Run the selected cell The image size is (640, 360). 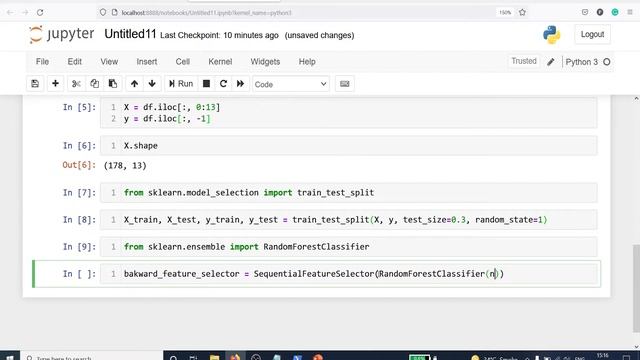click(181, 84)
